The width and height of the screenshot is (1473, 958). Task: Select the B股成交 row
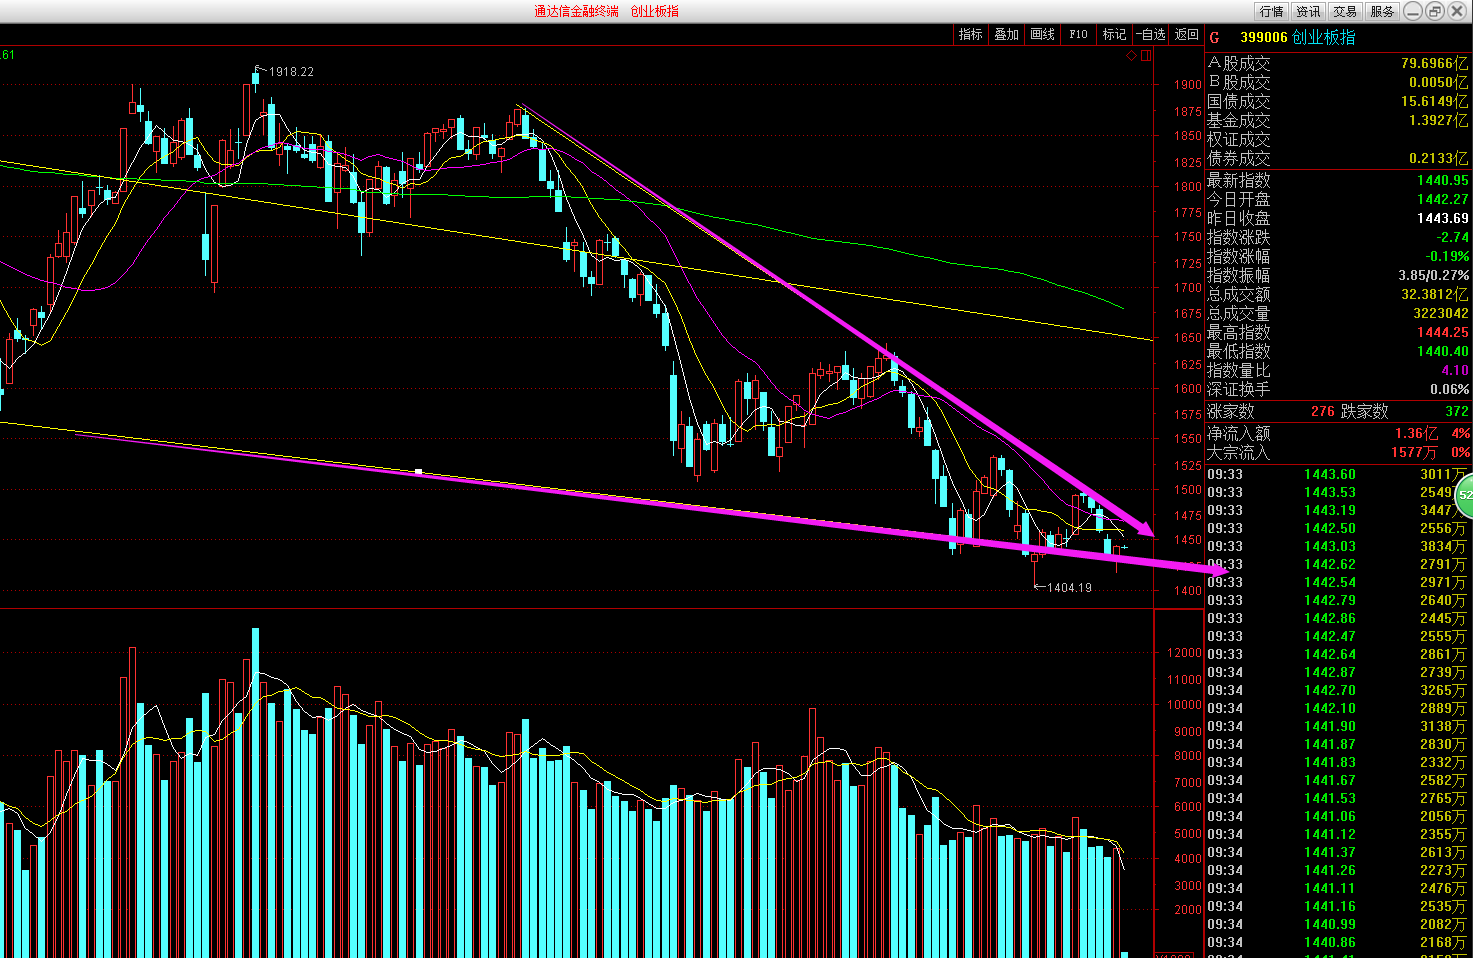(1338, 82)
